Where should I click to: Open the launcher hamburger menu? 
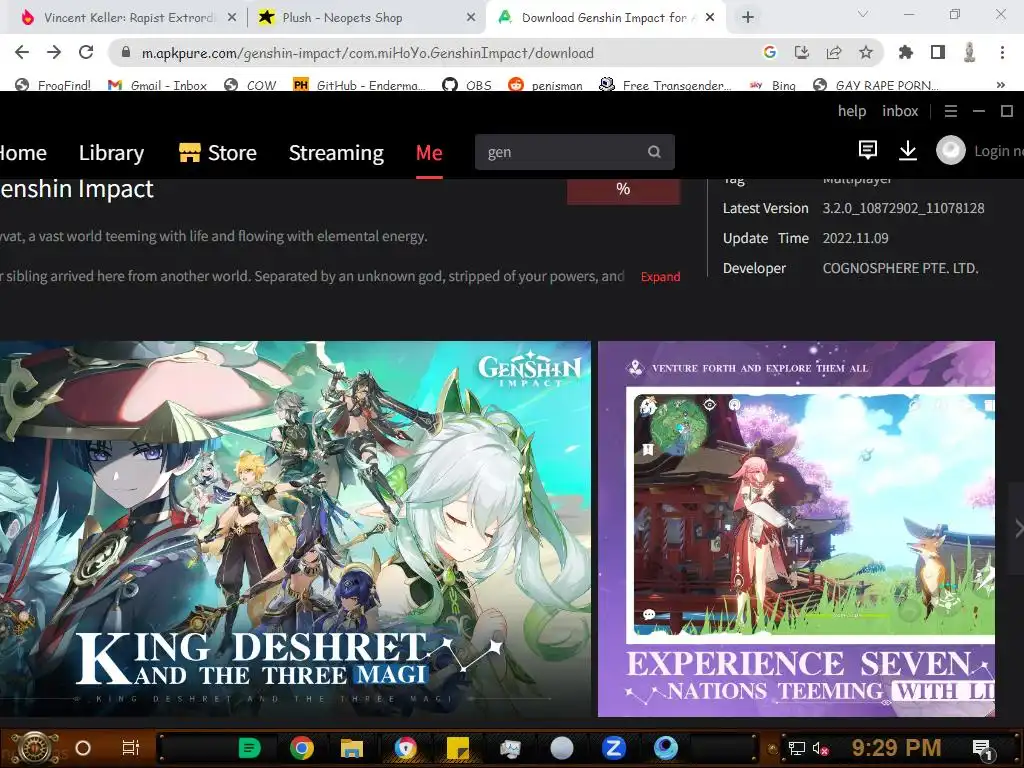pyautogui.click(x=951, y=112)
